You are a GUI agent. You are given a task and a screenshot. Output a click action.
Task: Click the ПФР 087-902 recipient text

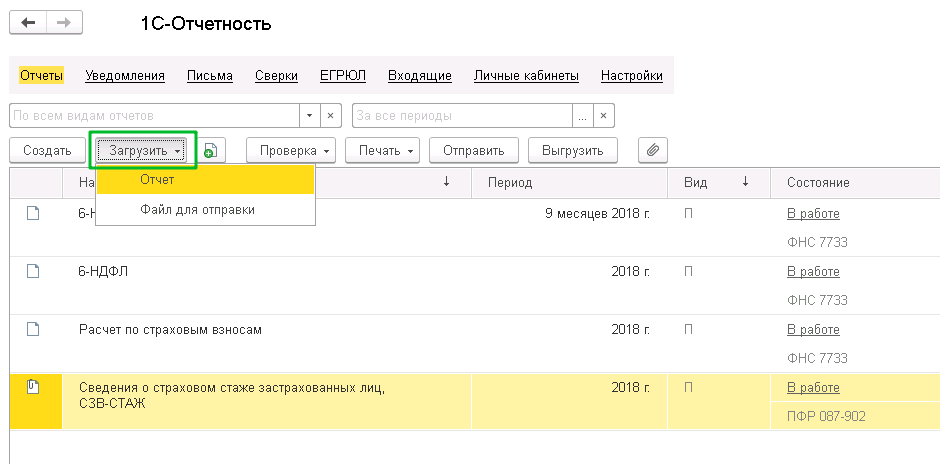tap(826, 416)
